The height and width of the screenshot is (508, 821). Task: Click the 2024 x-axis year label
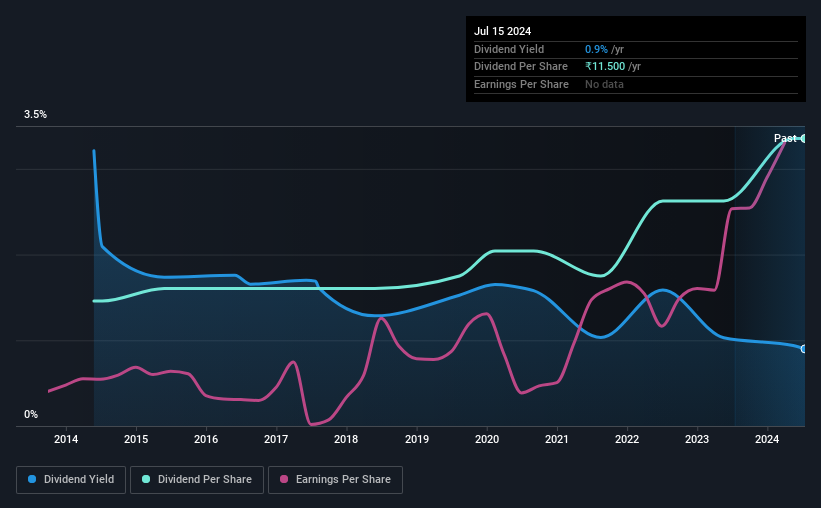pyautogui.click(x=767, y=439)
